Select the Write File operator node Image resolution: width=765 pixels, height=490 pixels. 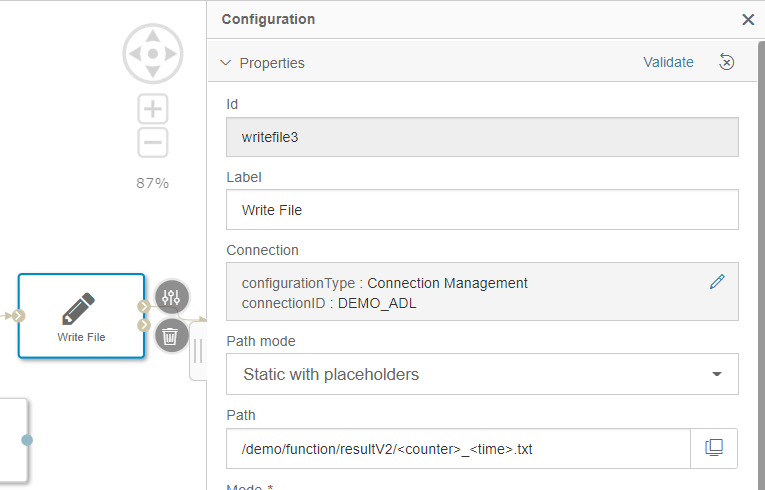pyautogui.click(x=81, y=315)
